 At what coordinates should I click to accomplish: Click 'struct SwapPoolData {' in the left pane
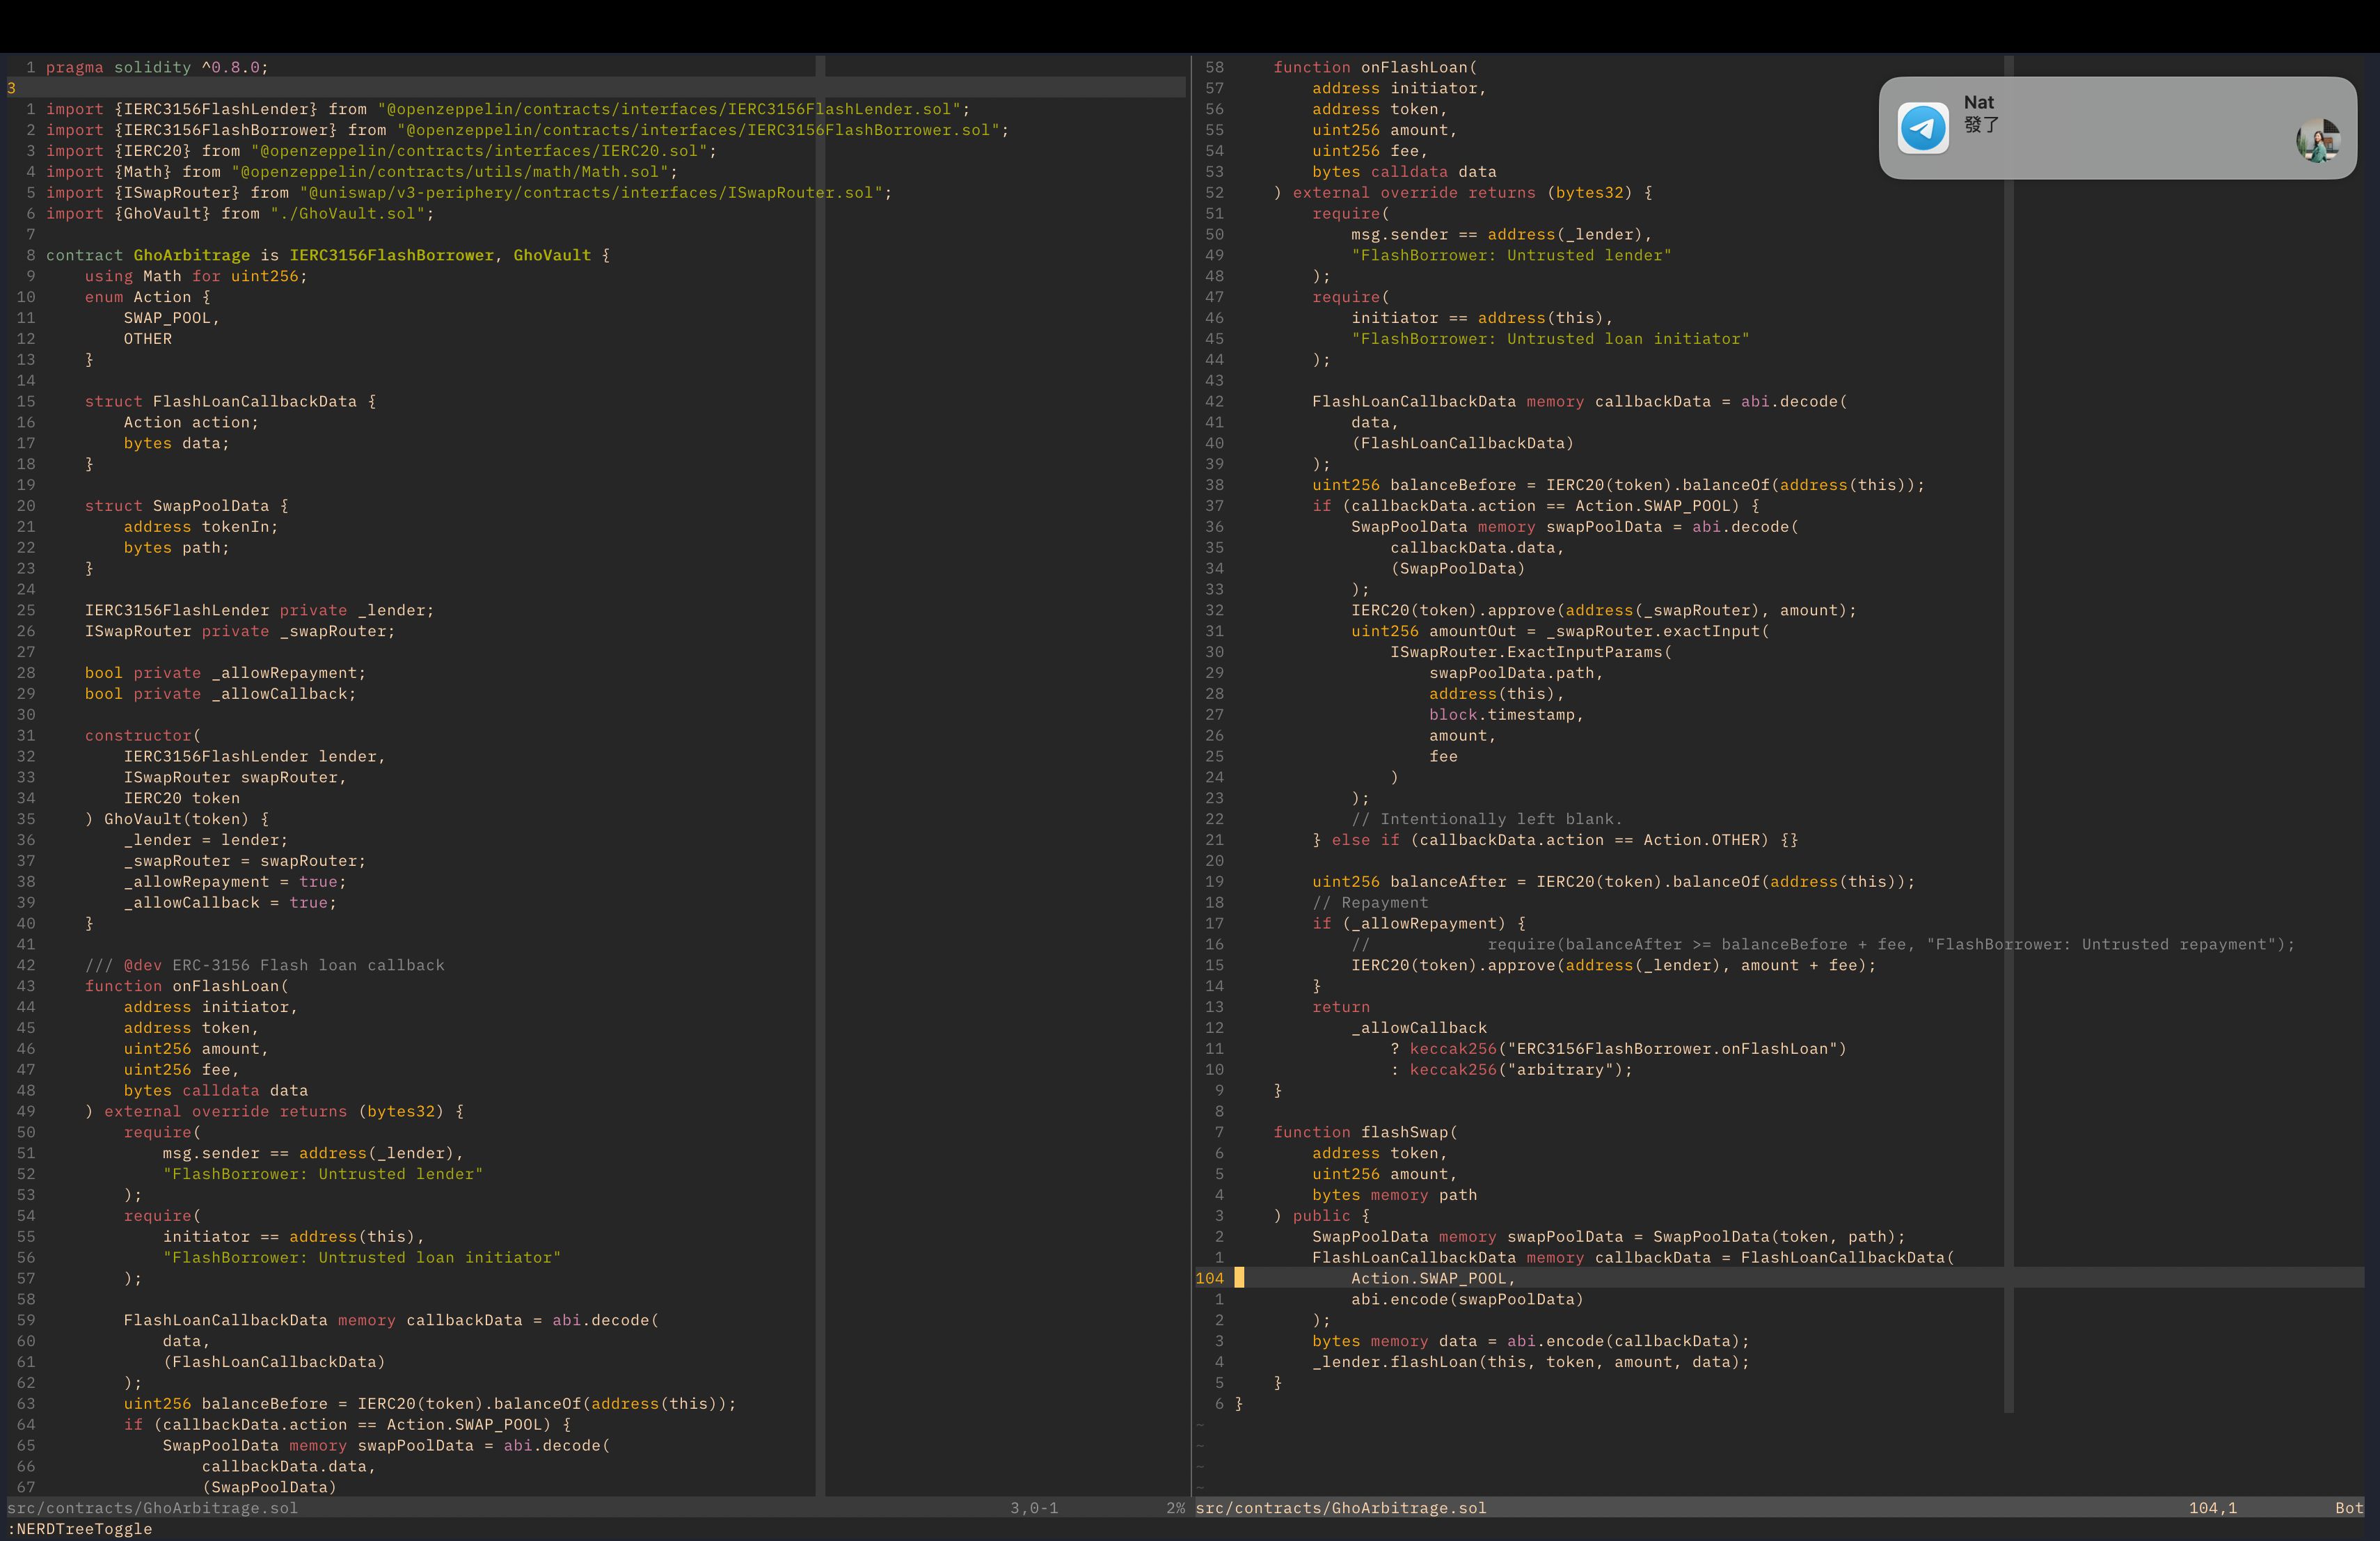pos(186,506)
